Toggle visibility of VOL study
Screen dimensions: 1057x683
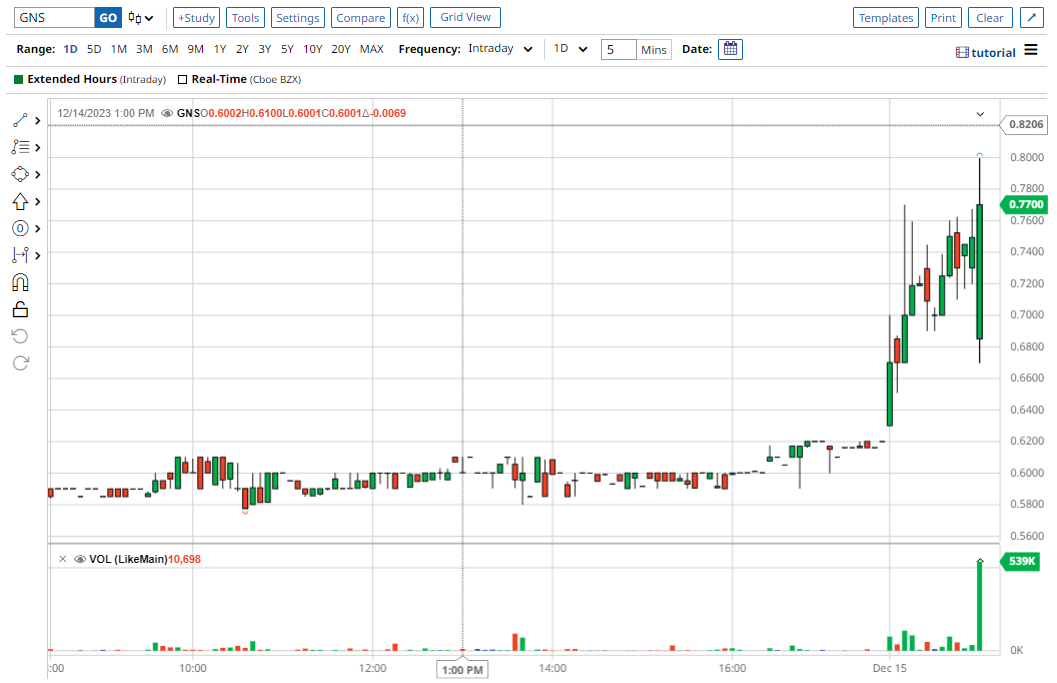[x=80, y=559]
